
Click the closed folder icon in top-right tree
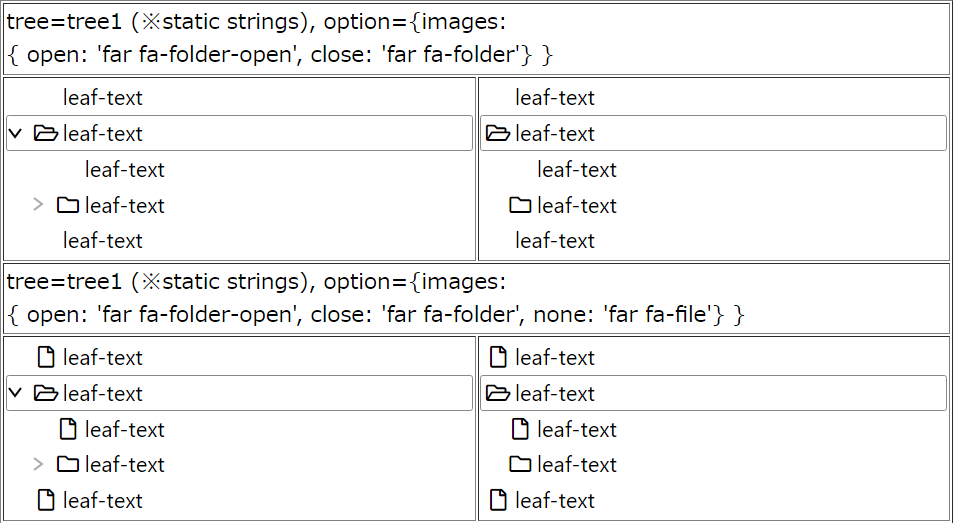[x=520, y=205]
